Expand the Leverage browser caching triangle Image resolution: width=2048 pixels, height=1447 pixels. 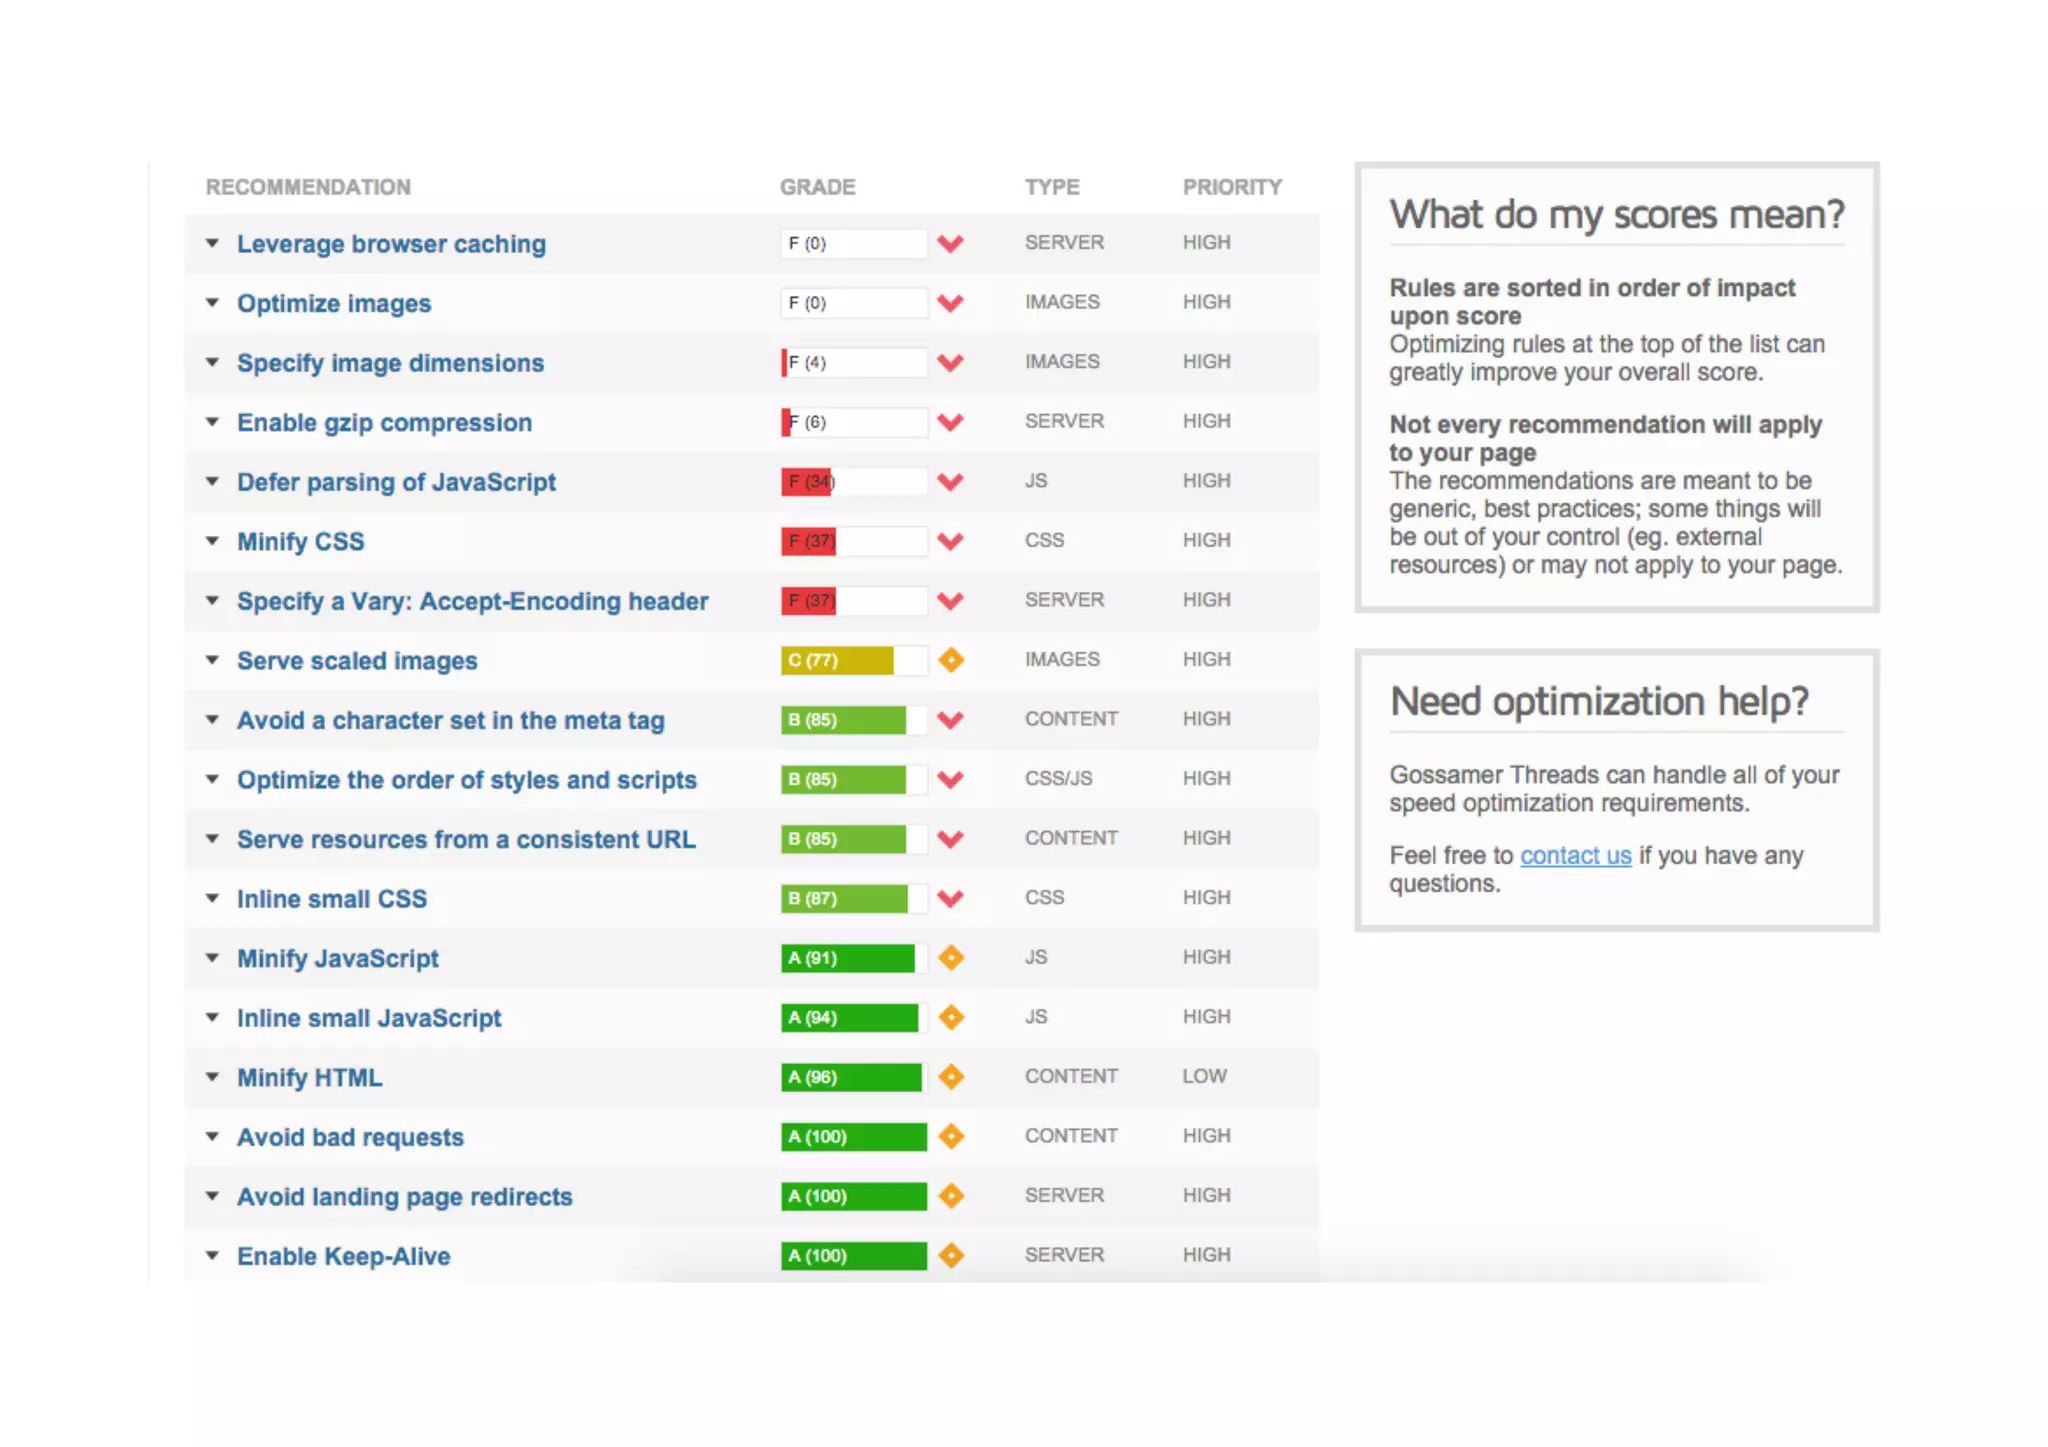(x=212, y=243)
